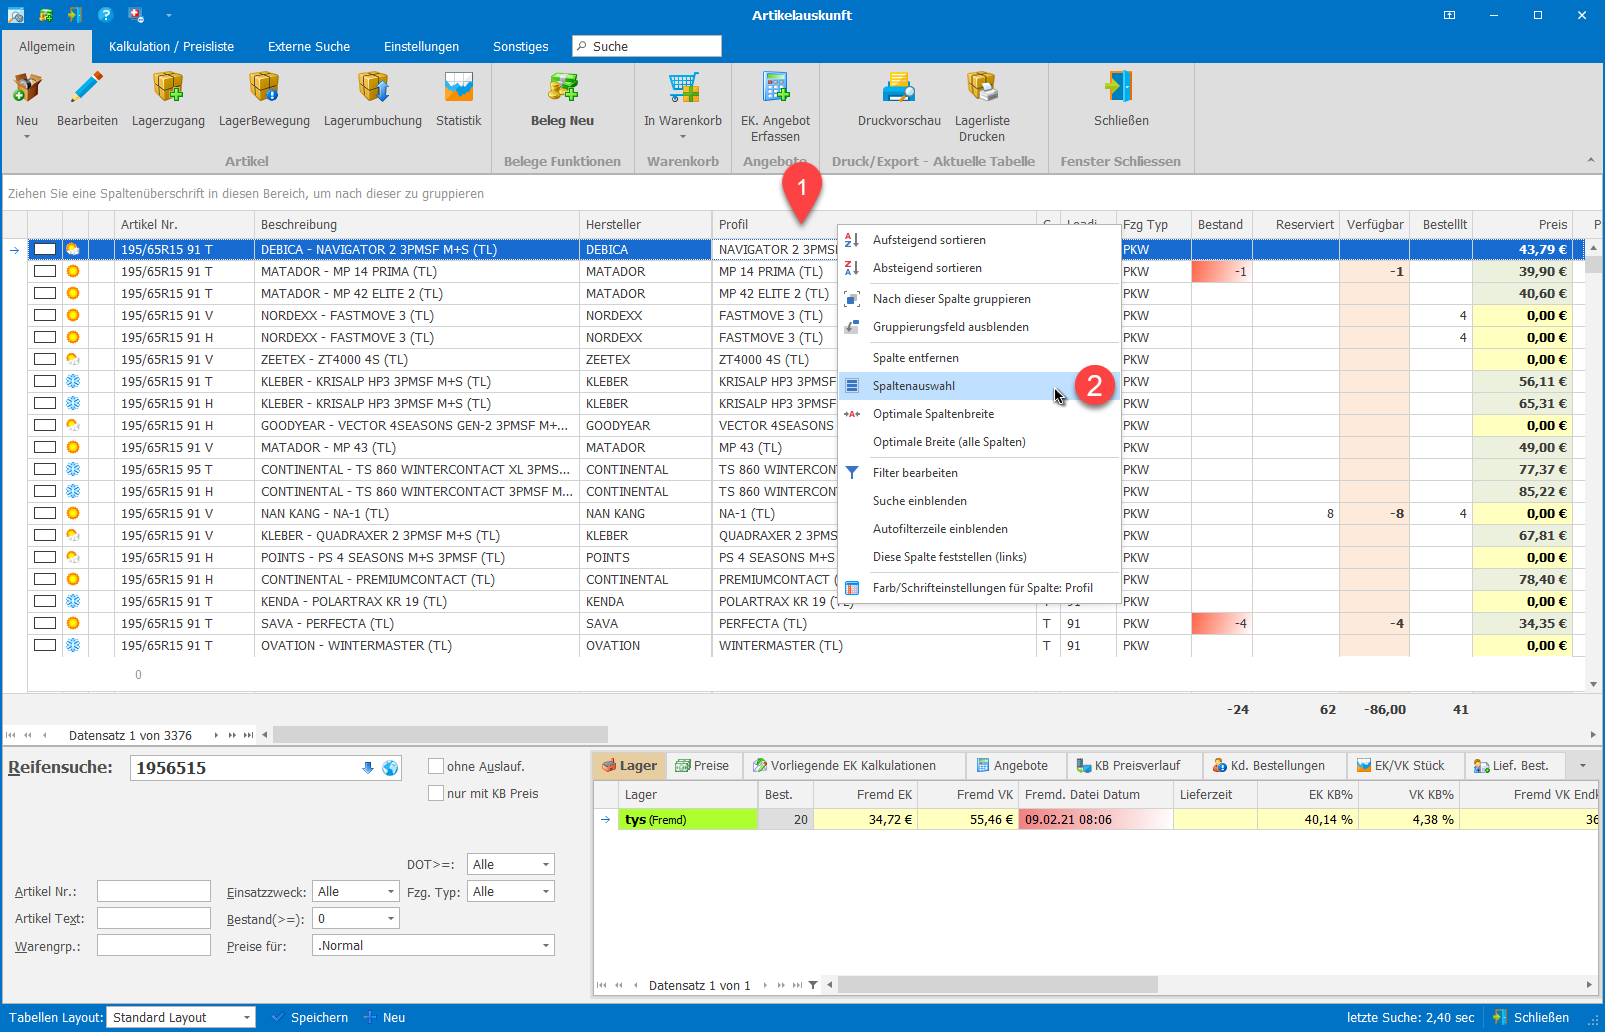
Task: Check the box in GOODYEAR VECTOR 4SEASONS row
Action: click(x=45, y=425)
